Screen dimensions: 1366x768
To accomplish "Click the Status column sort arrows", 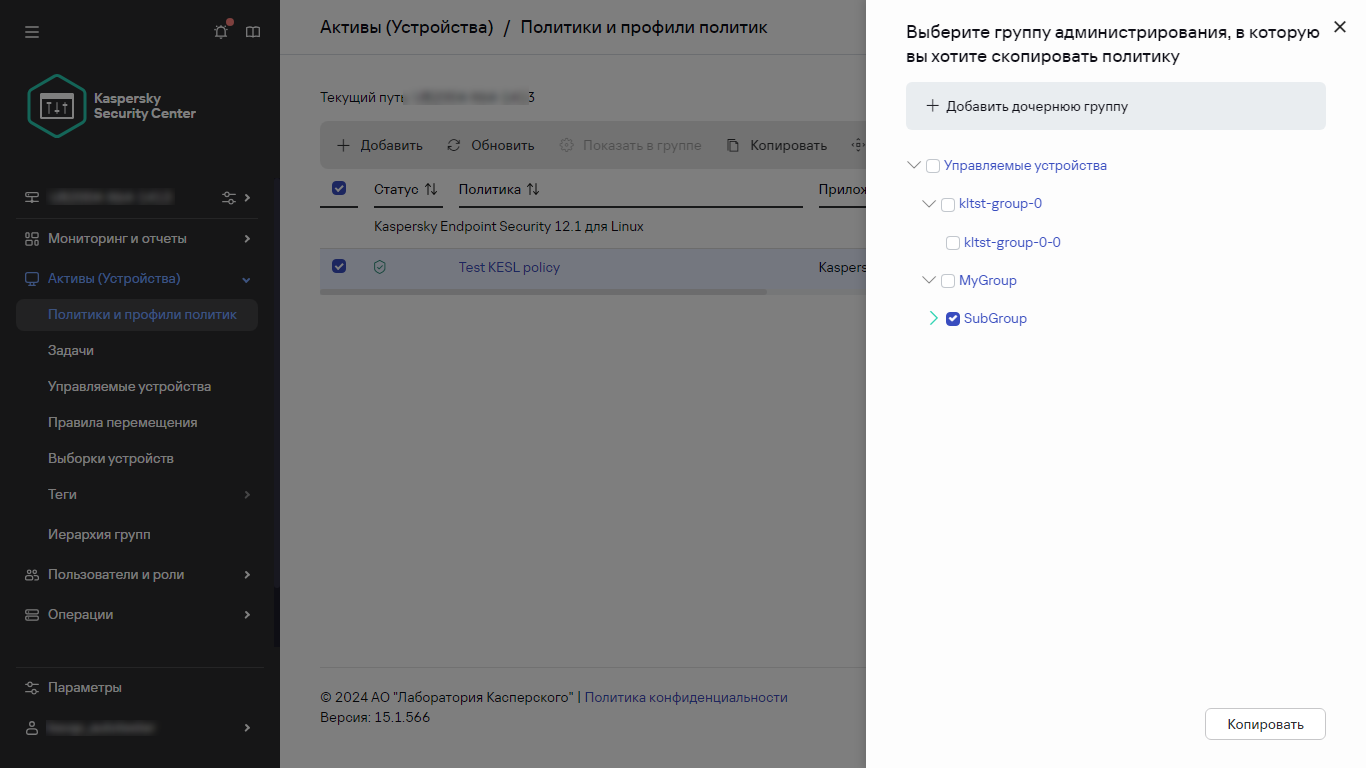I will click(x=431, y=189).
